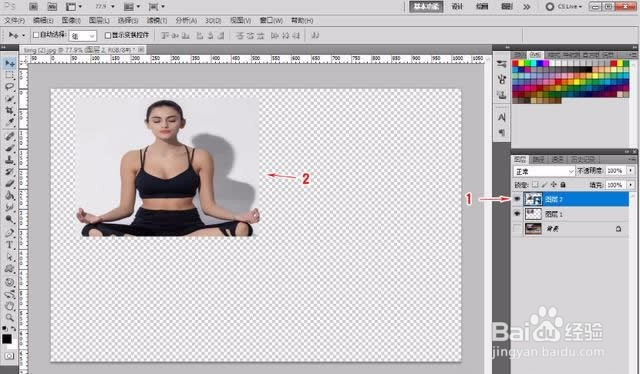Screen dimensions: 640x374
Task: Open the 正常 blending mode dropdown
Action: [x=544, y=171]
